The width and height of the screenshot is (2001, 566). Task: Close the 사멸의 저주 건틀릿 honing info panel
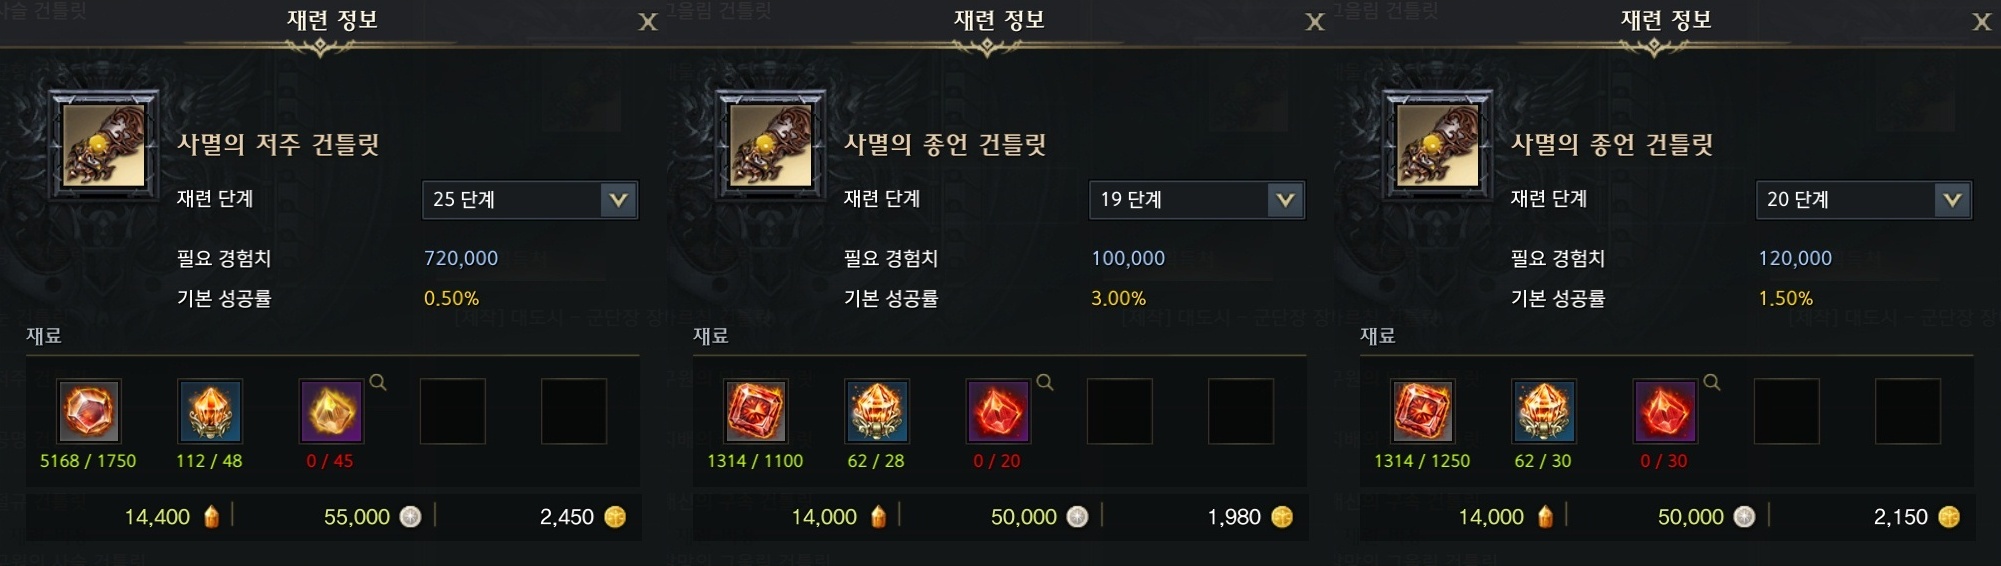pos(648,22)
